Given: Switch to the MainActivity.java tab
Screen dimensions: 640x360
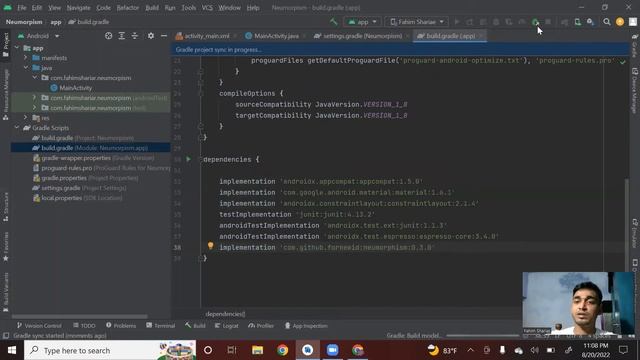Looking at the screenshot, I should pos(276,36).
